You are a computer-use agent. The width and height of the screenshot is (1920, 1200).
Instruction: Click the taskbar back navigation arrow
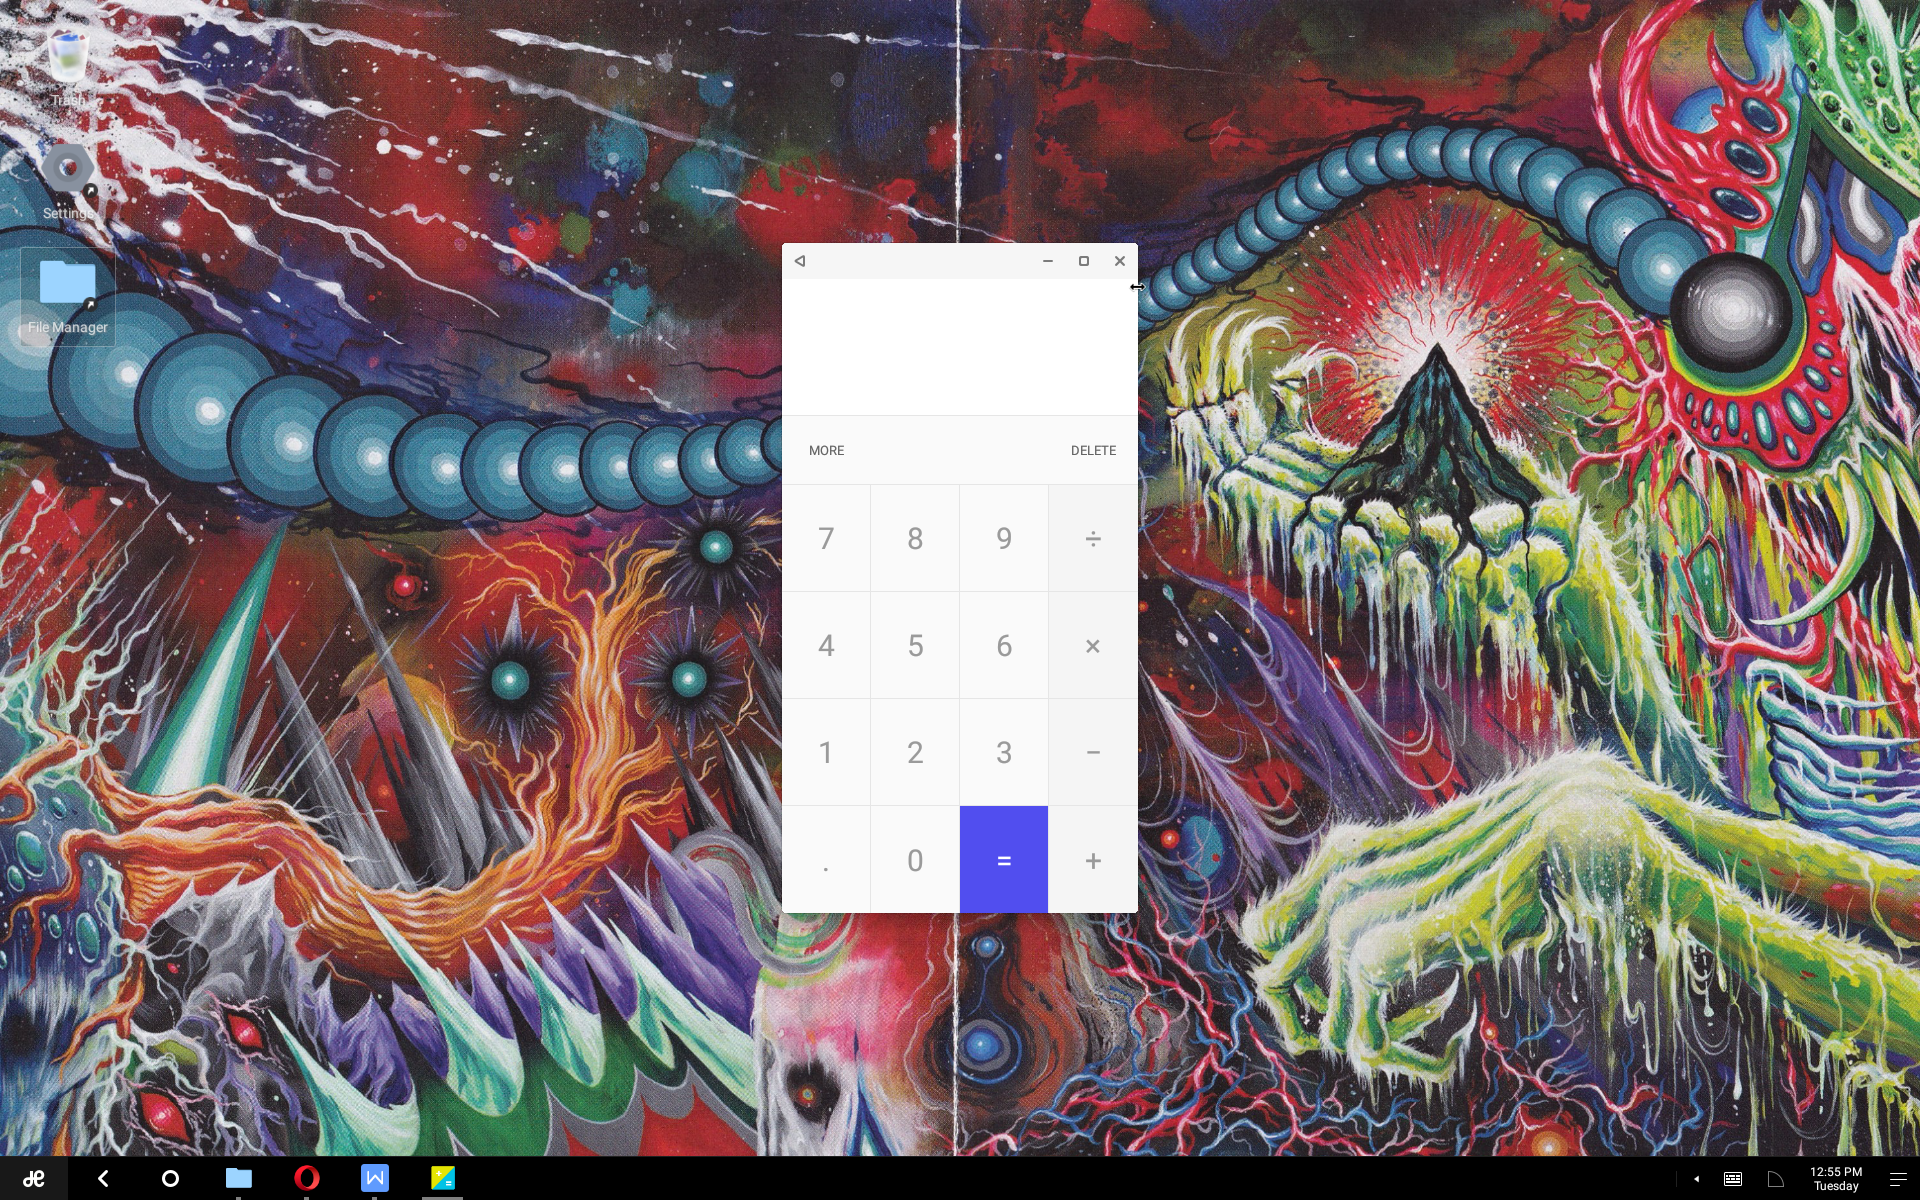click(103, 1179)
